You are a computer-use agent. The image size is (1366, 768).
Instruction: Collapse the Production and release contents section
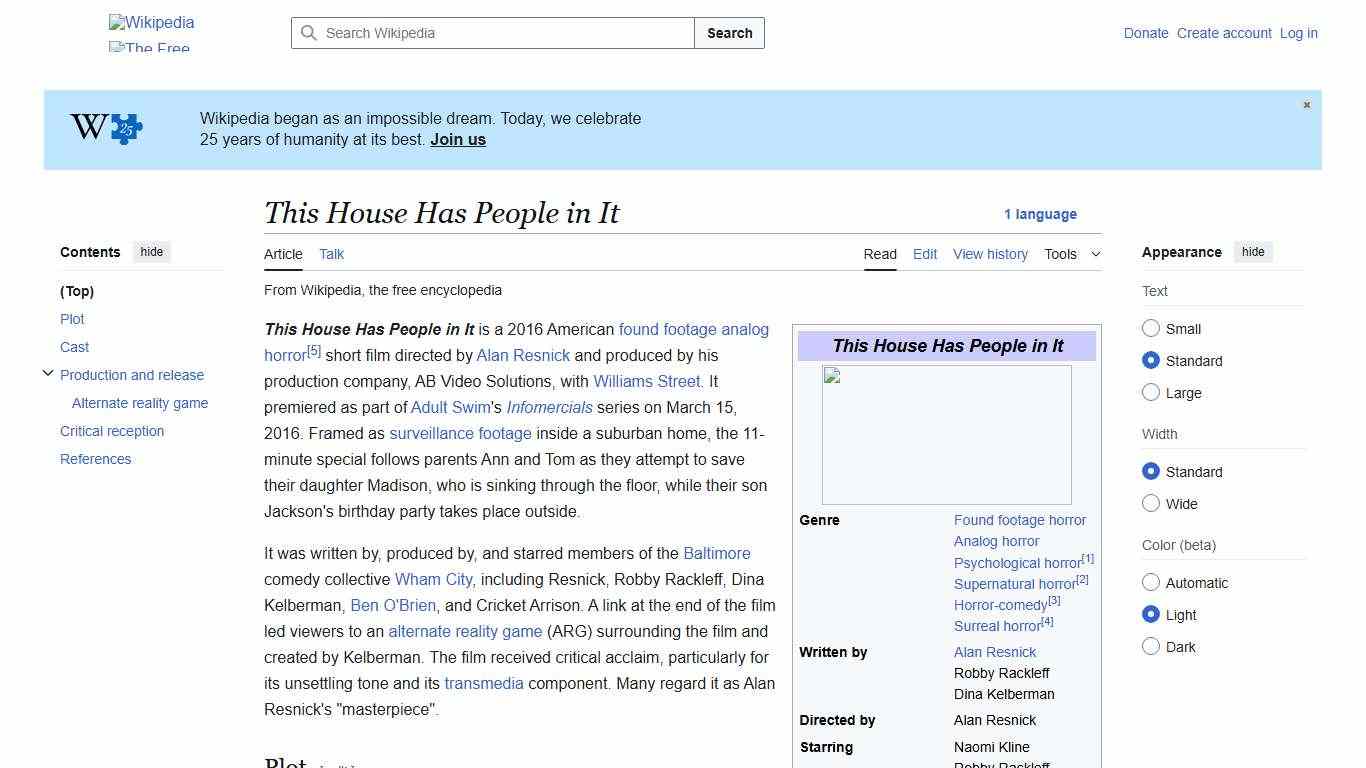[x=48, y=372]
